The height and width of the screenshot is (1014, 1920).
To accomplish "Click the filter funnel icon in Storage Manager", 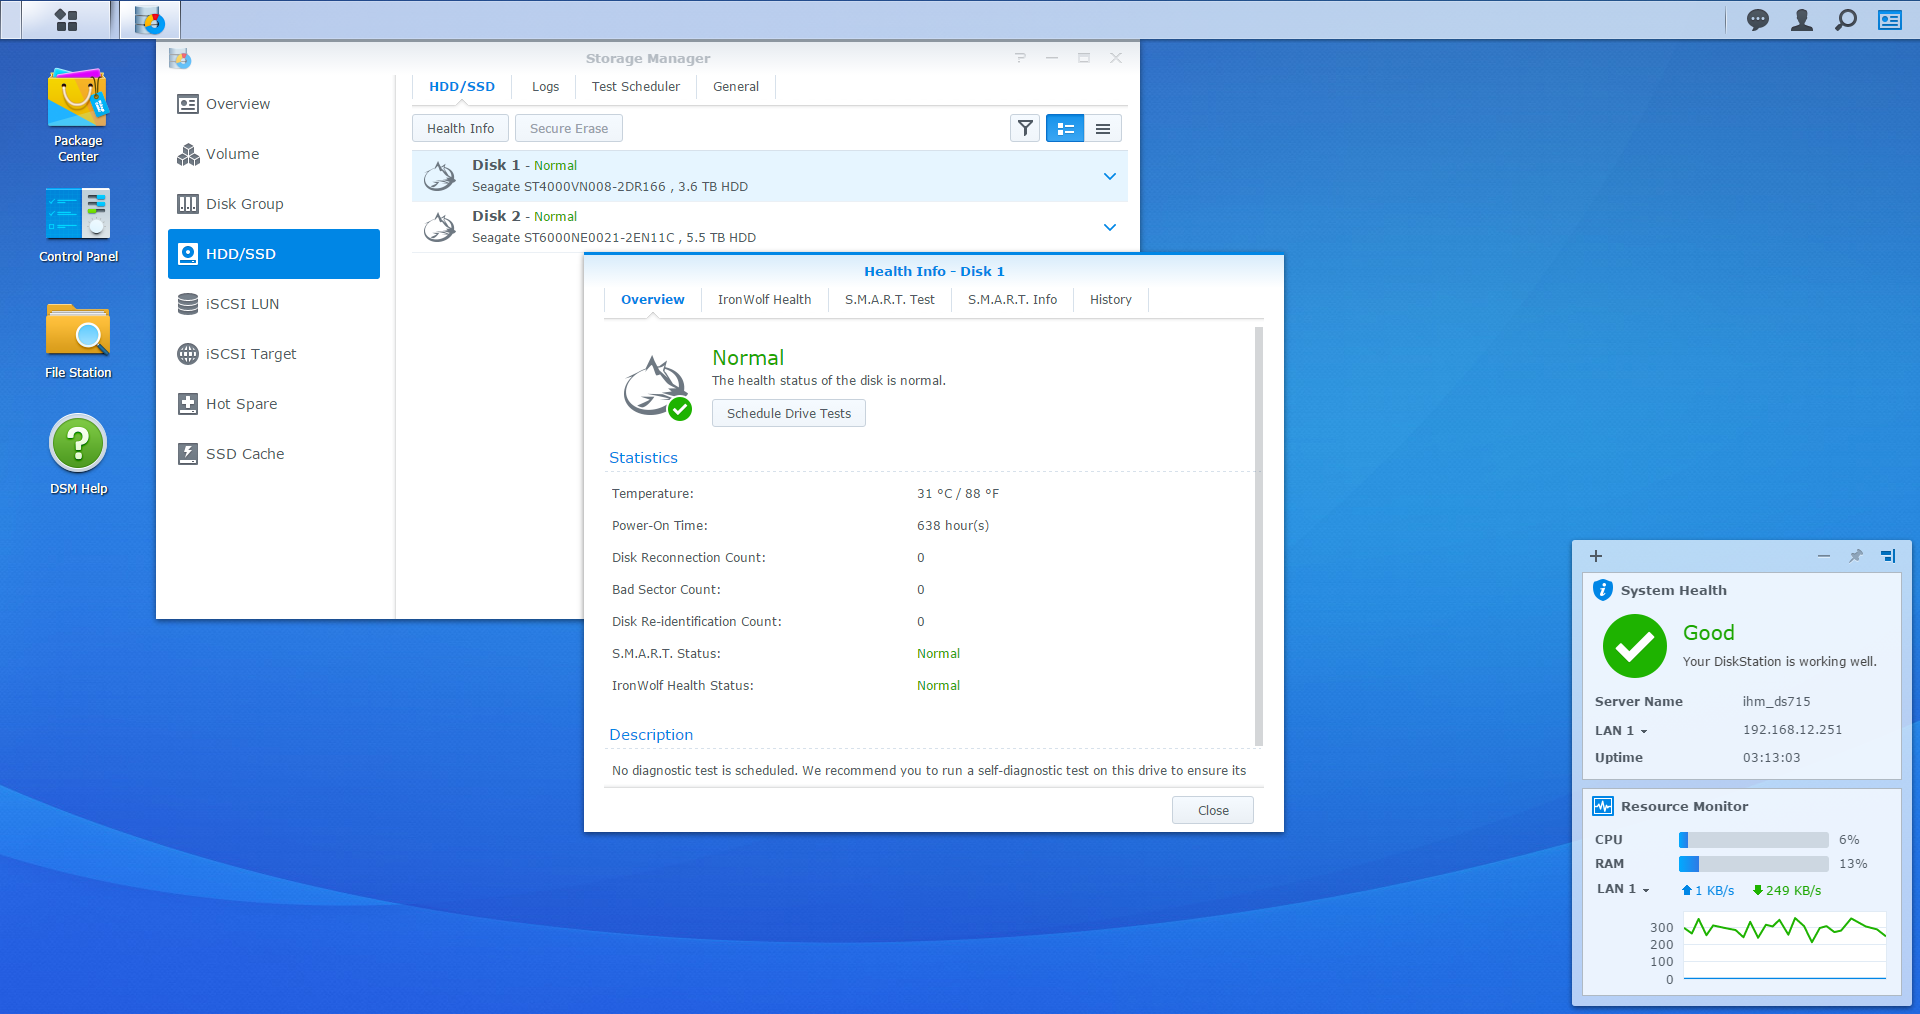I will [1025, 128].
